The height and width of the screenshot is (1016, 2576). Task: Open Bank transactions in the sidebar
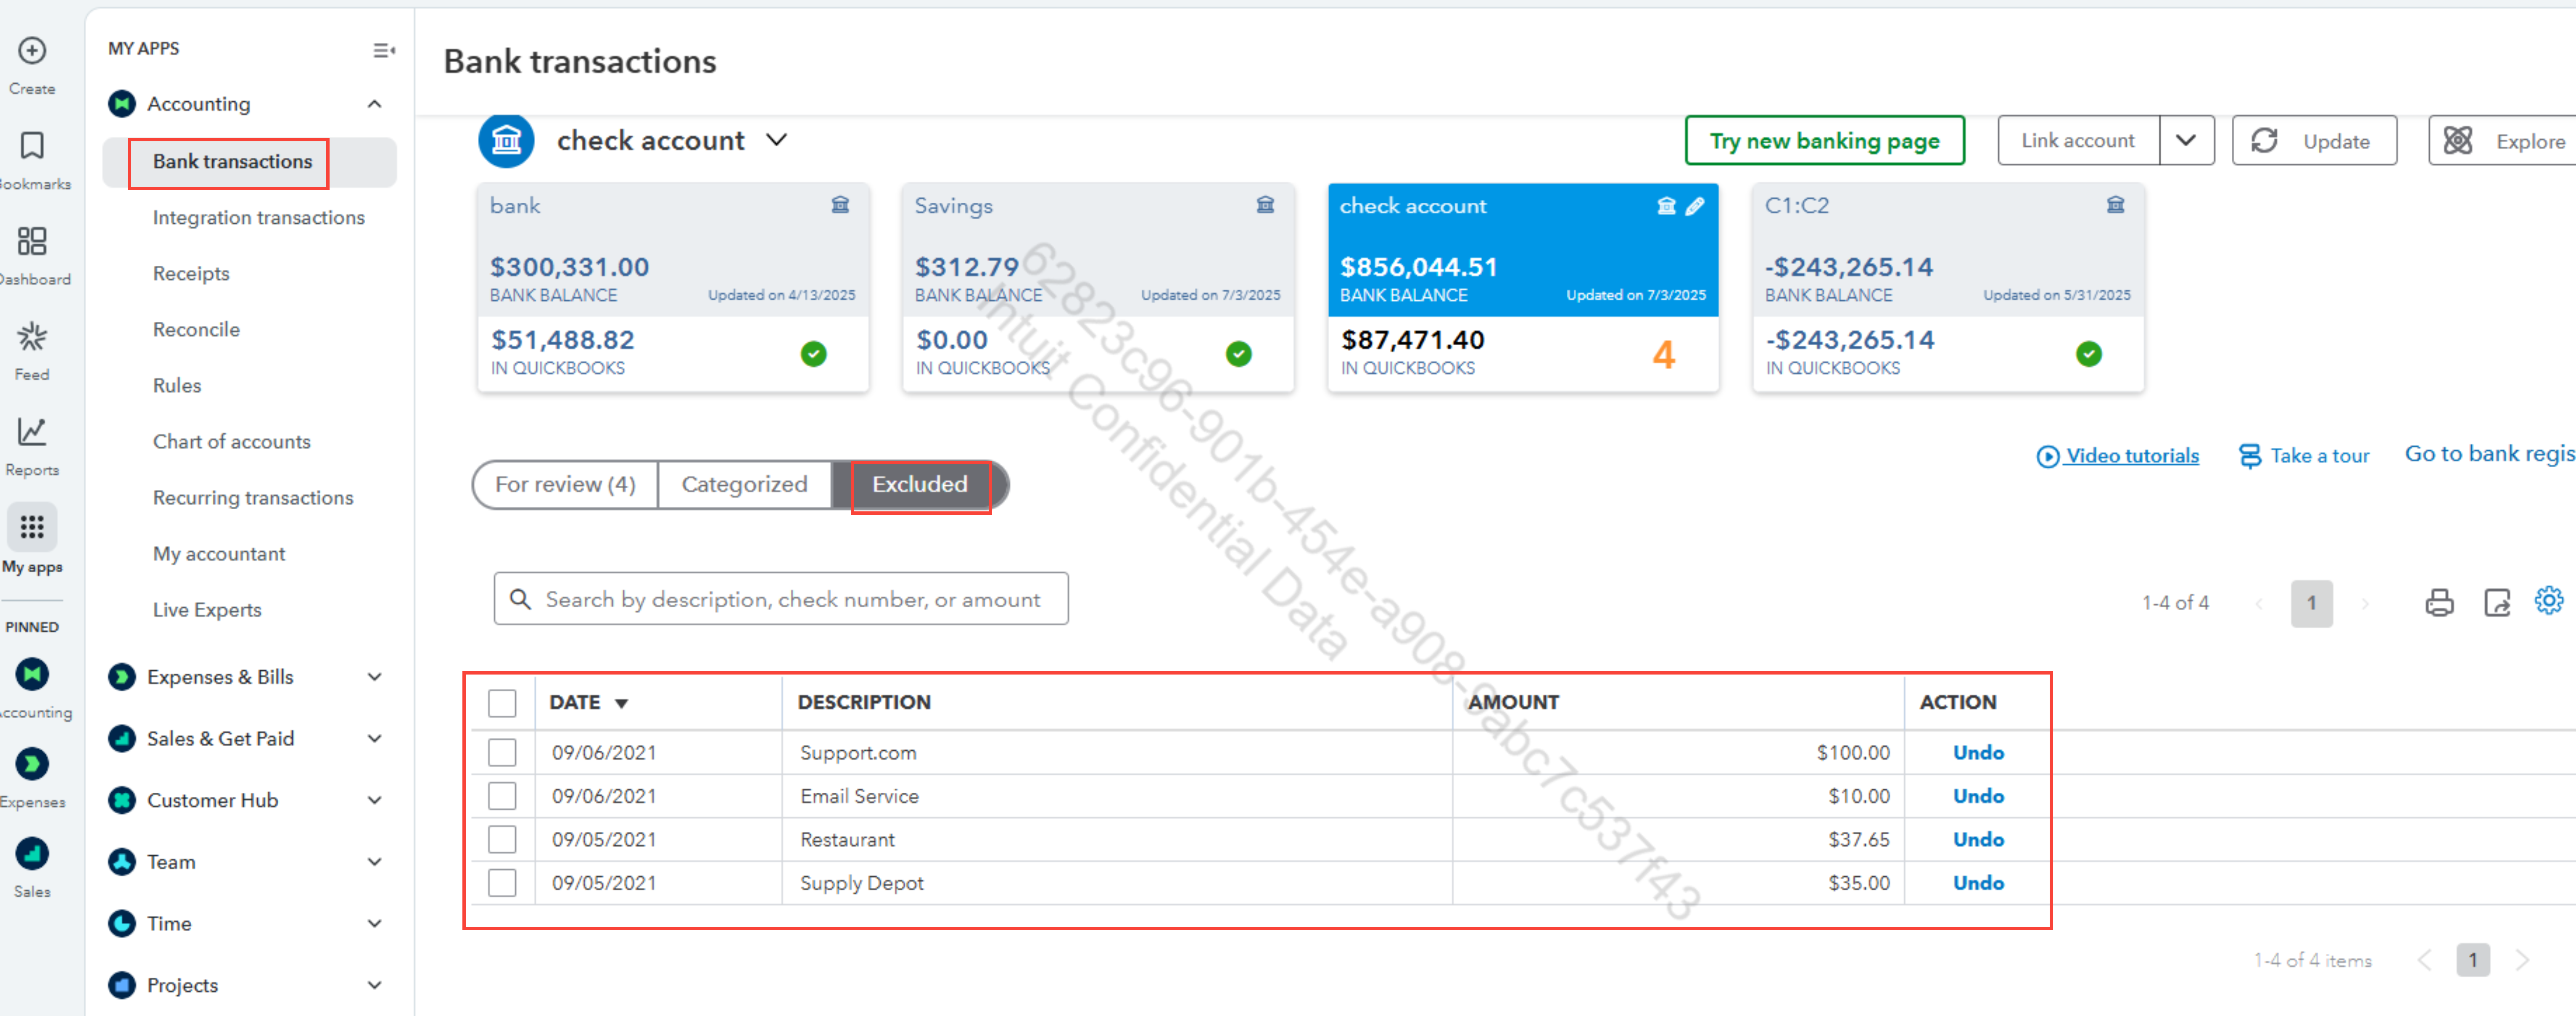tap(232, 162)
